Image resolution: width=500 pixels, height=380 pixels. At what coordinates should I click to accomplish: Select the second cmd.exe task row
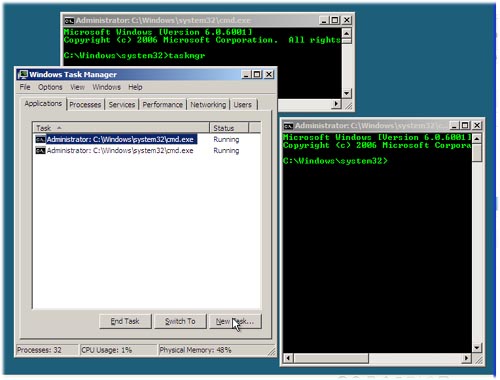coord(147,151)
